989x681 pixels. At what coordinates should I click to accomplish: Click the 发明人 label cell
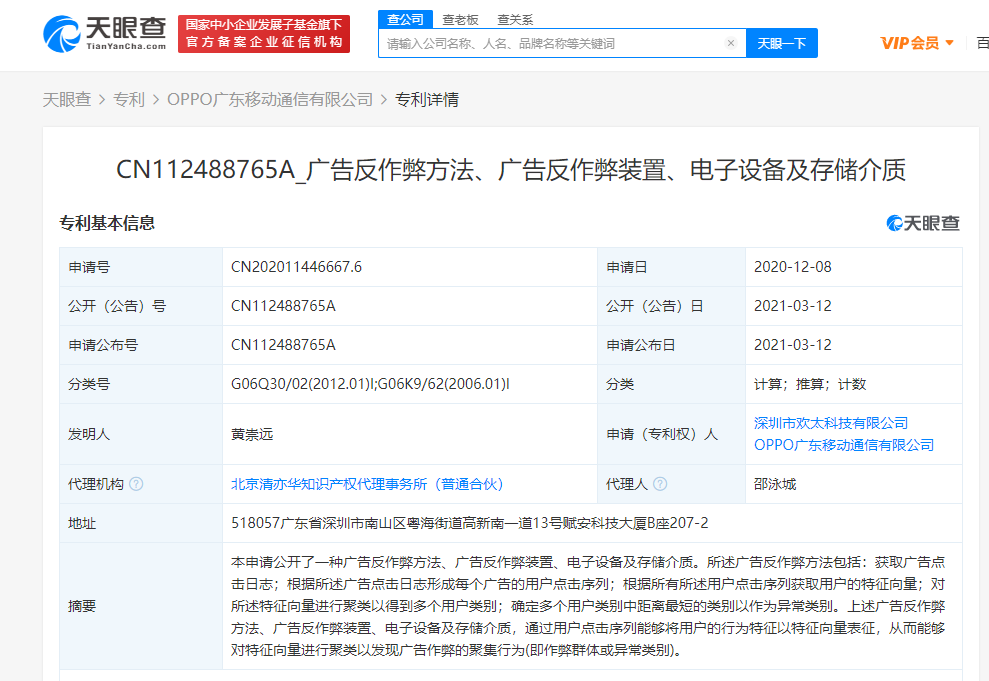point(141,434)
